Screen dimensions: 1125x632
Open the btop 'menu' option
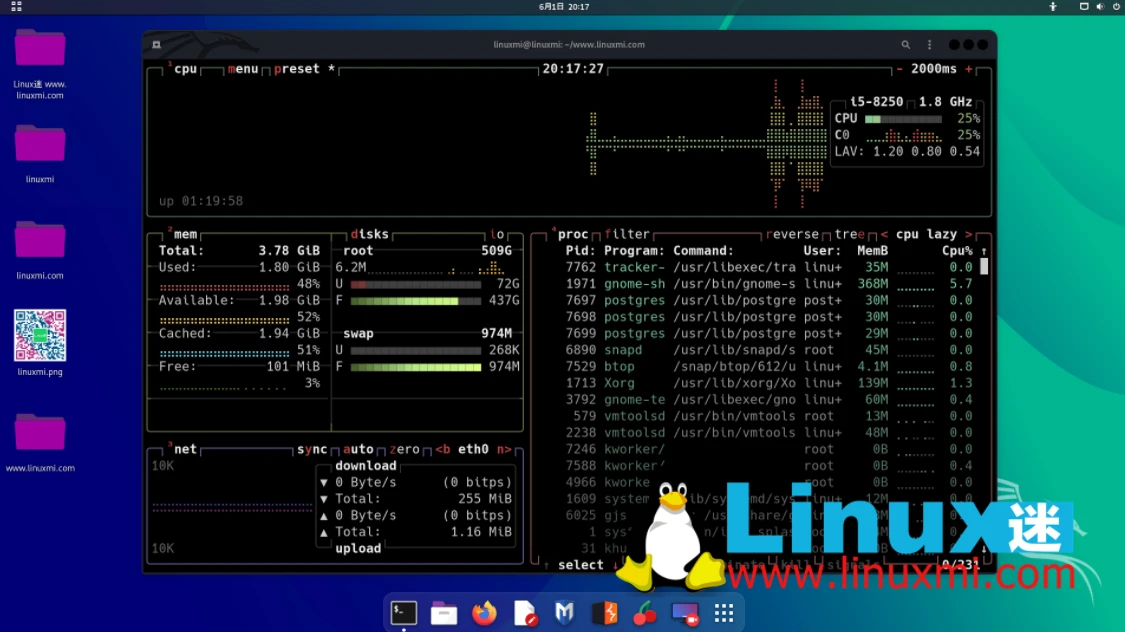243,69
